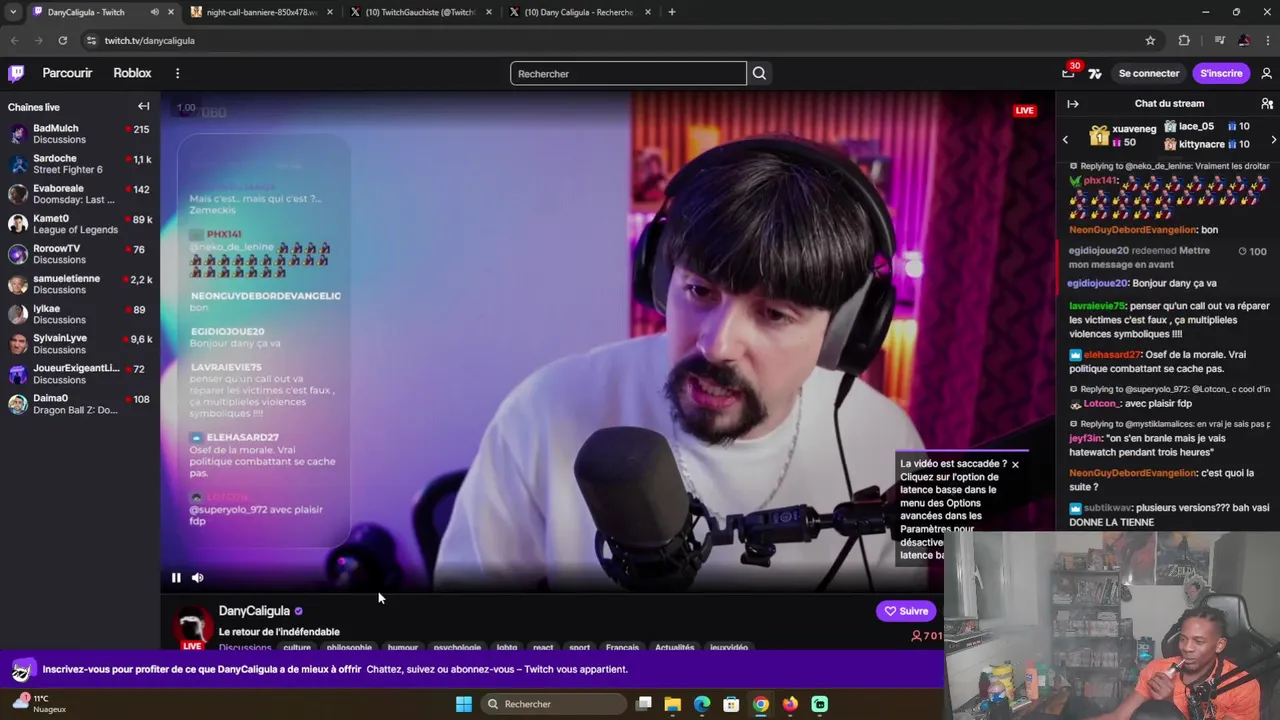
Task: Click Windows taskbar Rechercher box
Action: coord(552,704)
